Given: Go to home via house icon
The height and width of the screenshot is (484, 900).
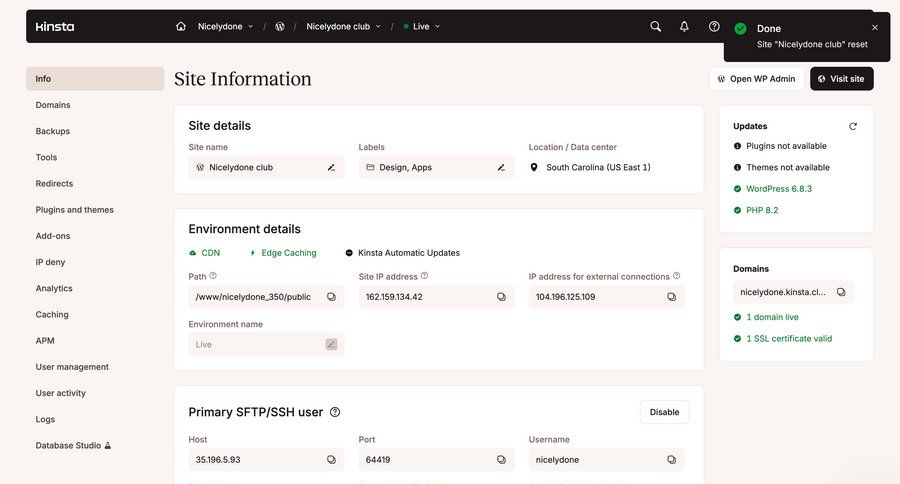Looking at the screenshot, I should point(181,26).
